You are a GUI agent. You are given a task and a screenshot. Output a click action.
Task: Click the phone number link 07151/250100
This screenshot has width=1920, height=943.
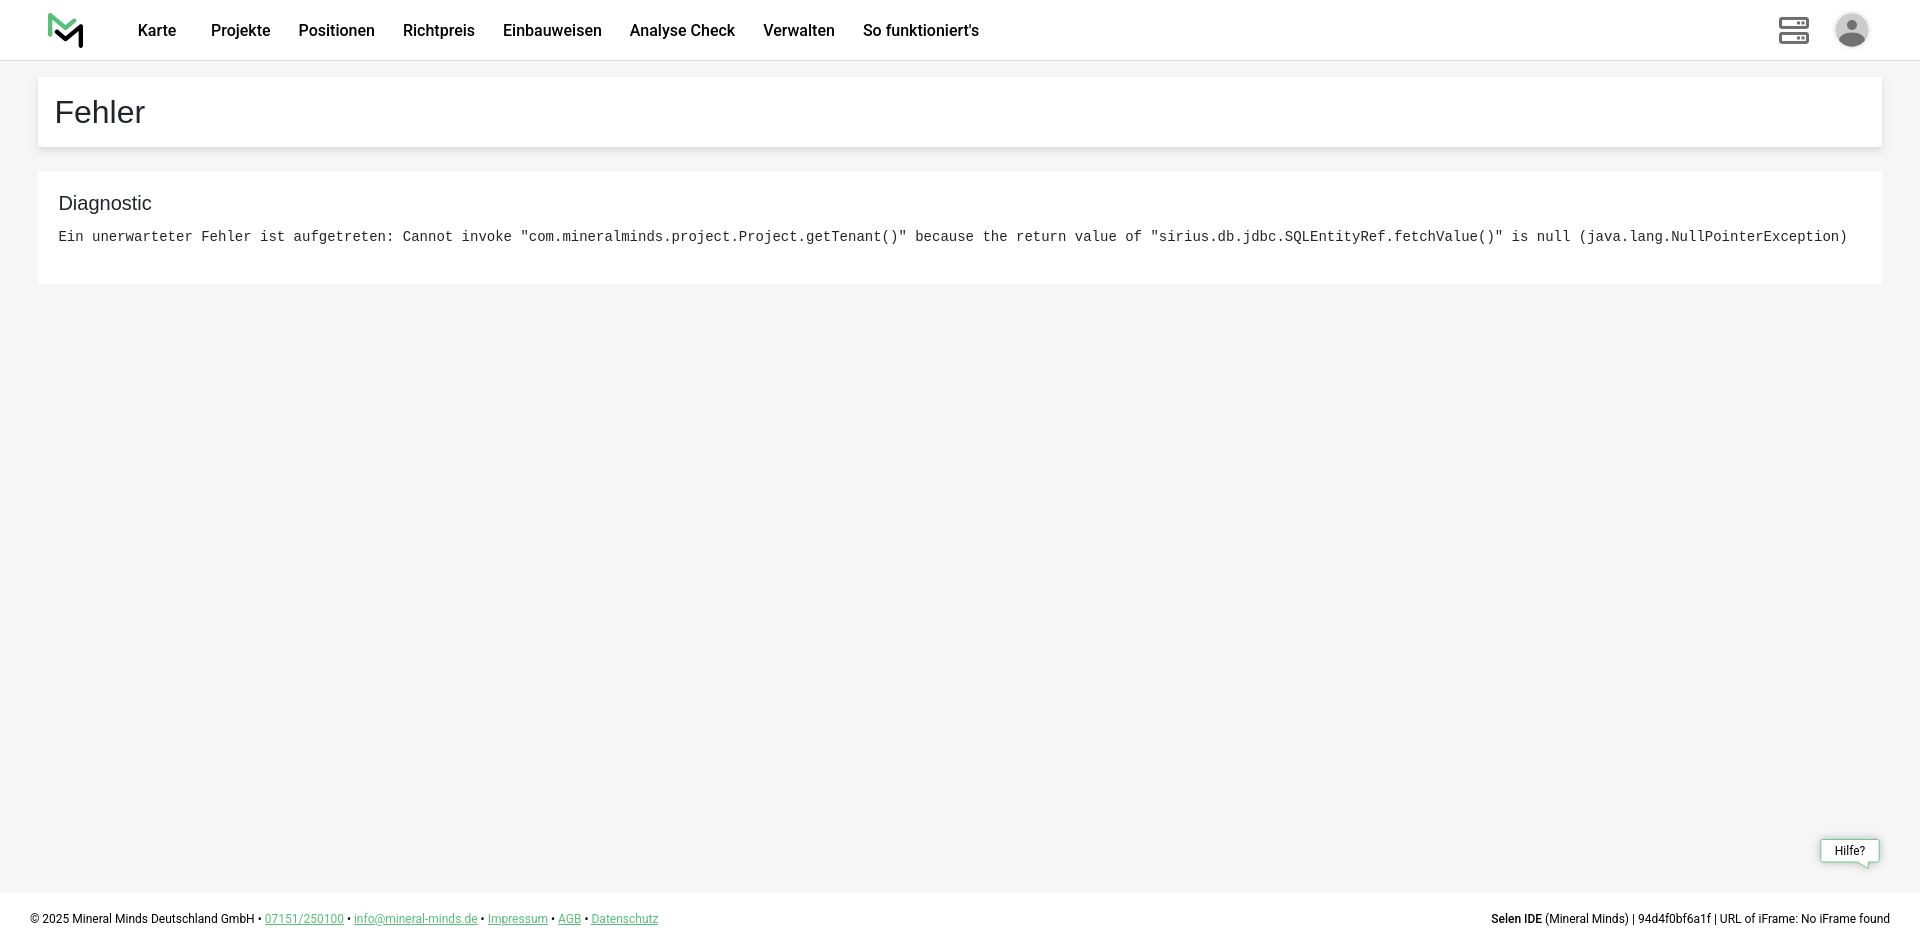304,919
